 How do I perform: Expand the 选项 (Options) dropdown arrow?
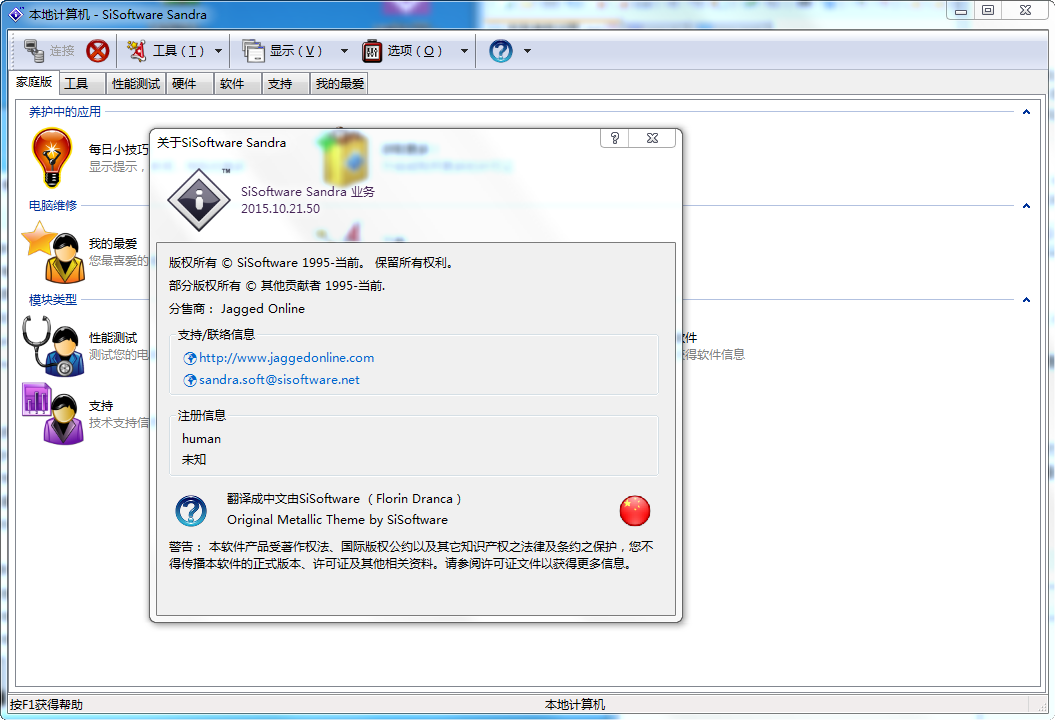(464, 51)
